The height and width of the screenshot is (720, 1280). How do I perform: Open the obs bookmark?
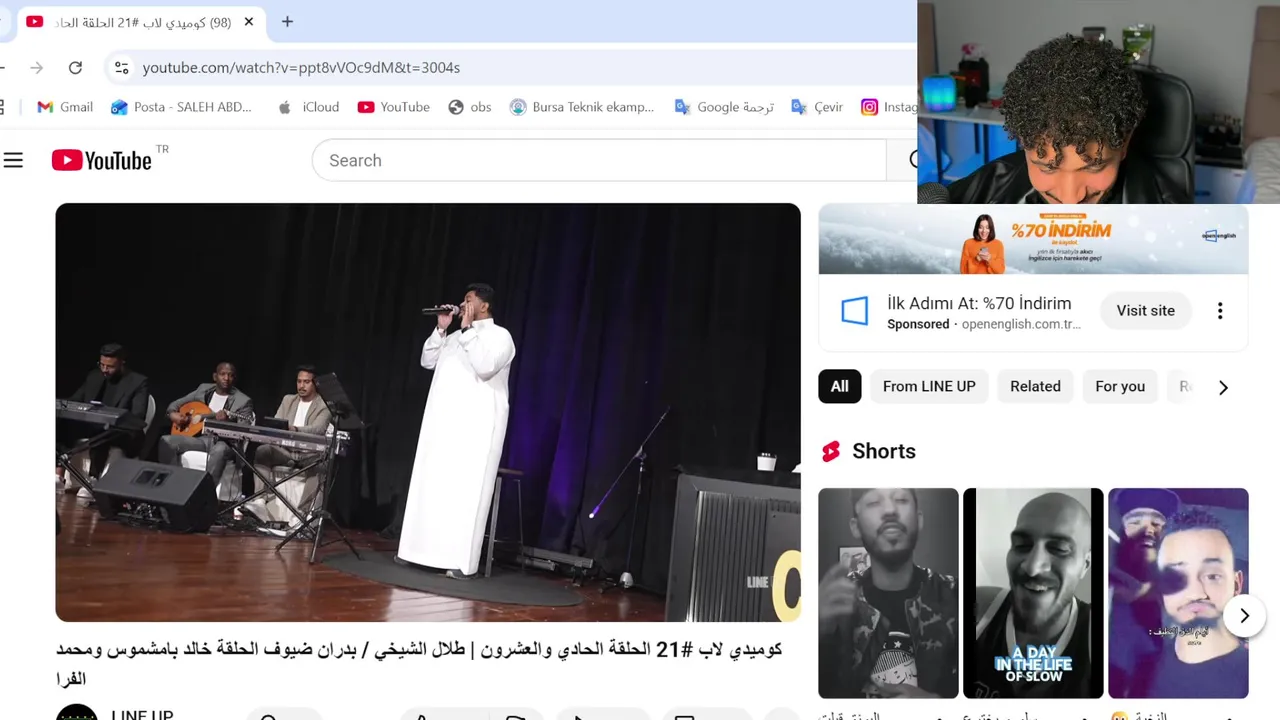click(470, 107)
